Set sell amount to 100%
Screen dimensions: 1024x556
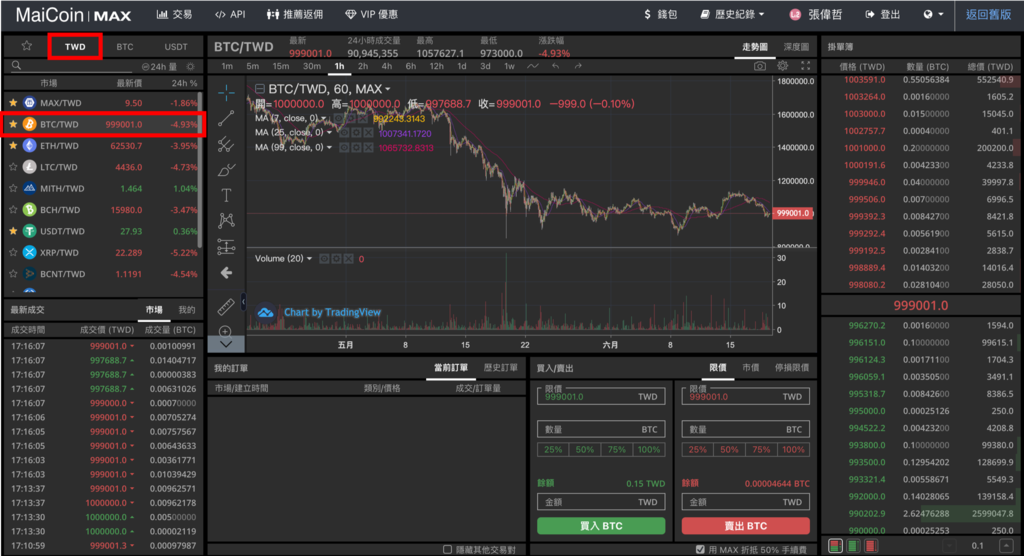tap(793, 450)
